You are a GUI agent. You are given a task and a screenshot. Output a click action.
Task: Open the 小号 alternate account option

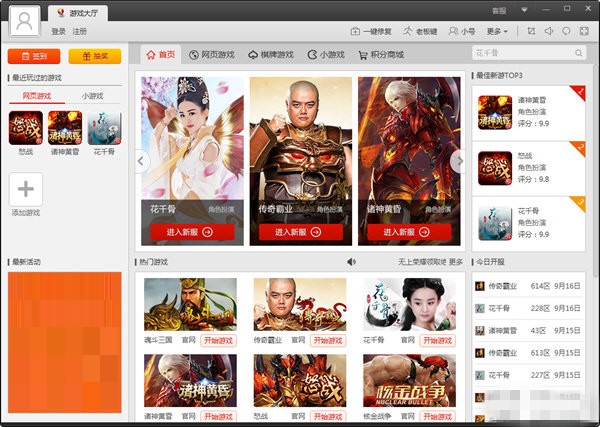coord(462,31)
